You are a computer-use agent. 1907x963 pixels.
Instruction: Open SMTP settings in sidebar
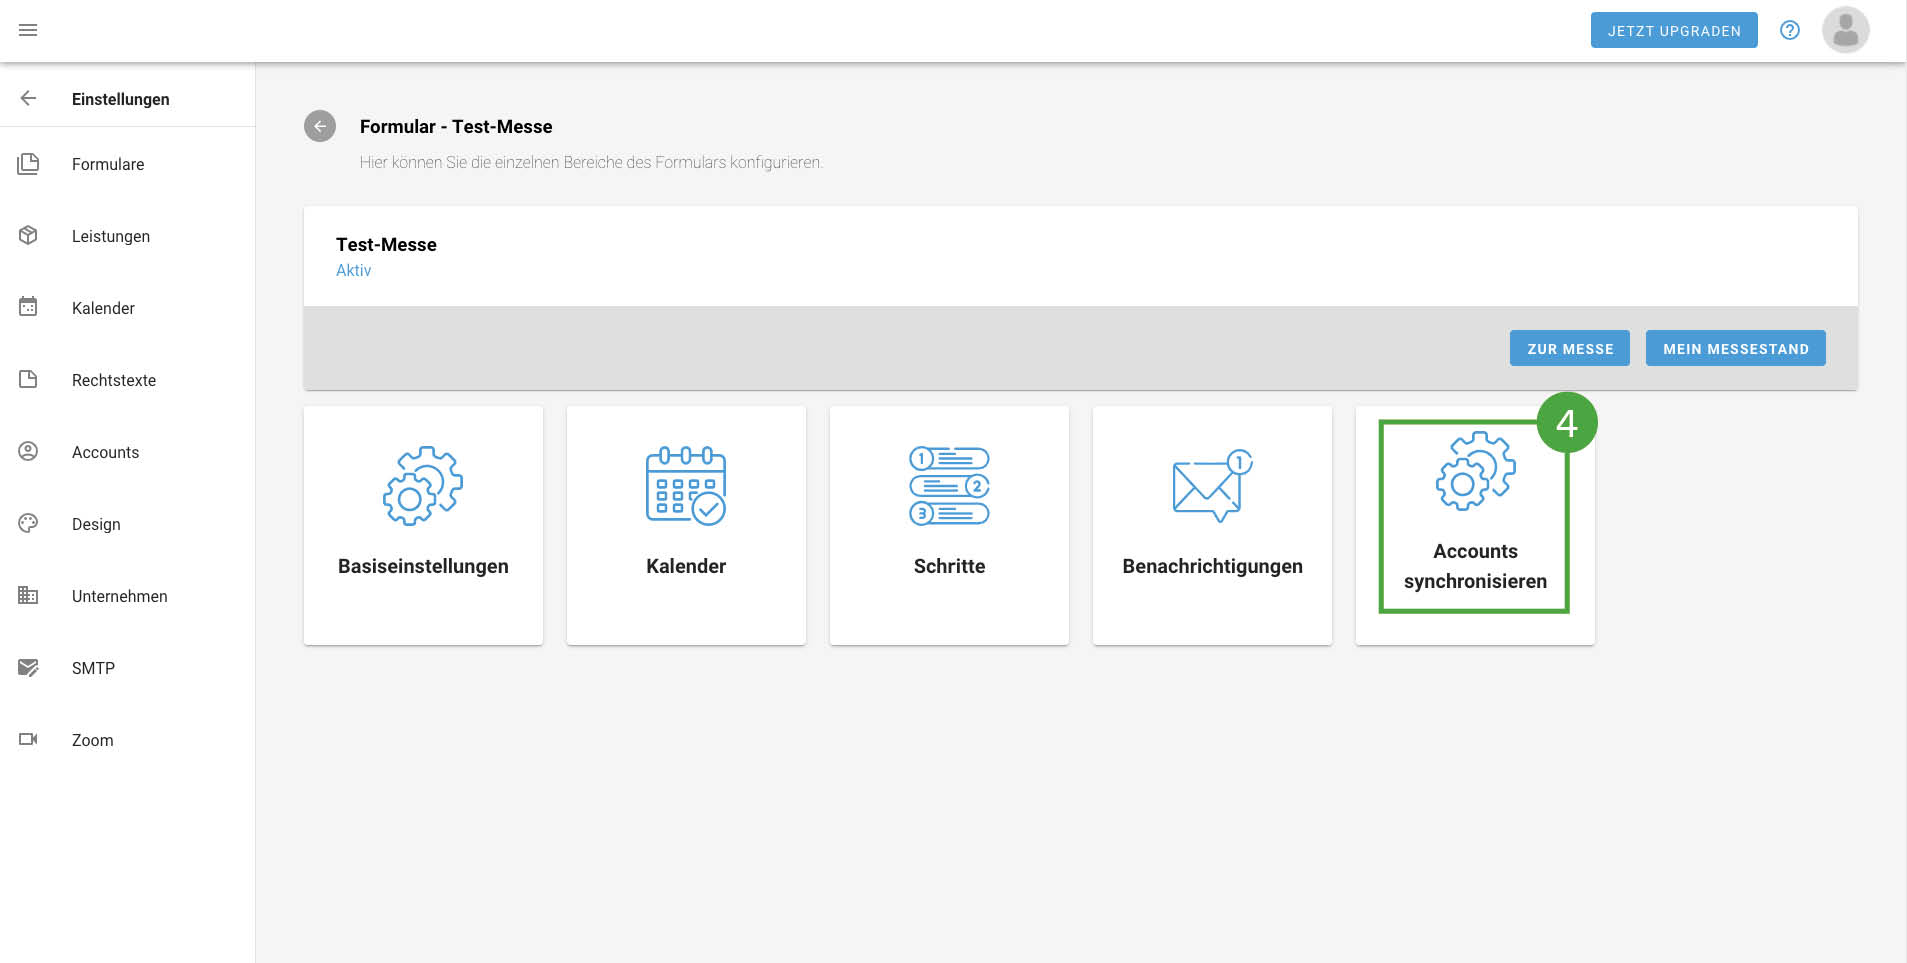(93, 668)
